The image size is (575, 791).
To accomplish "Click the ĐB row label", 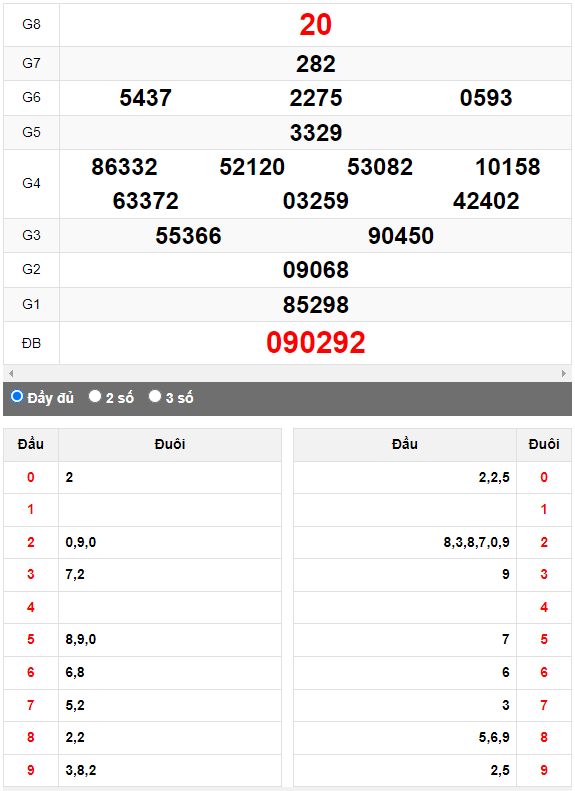I will [x=31, y=344].
